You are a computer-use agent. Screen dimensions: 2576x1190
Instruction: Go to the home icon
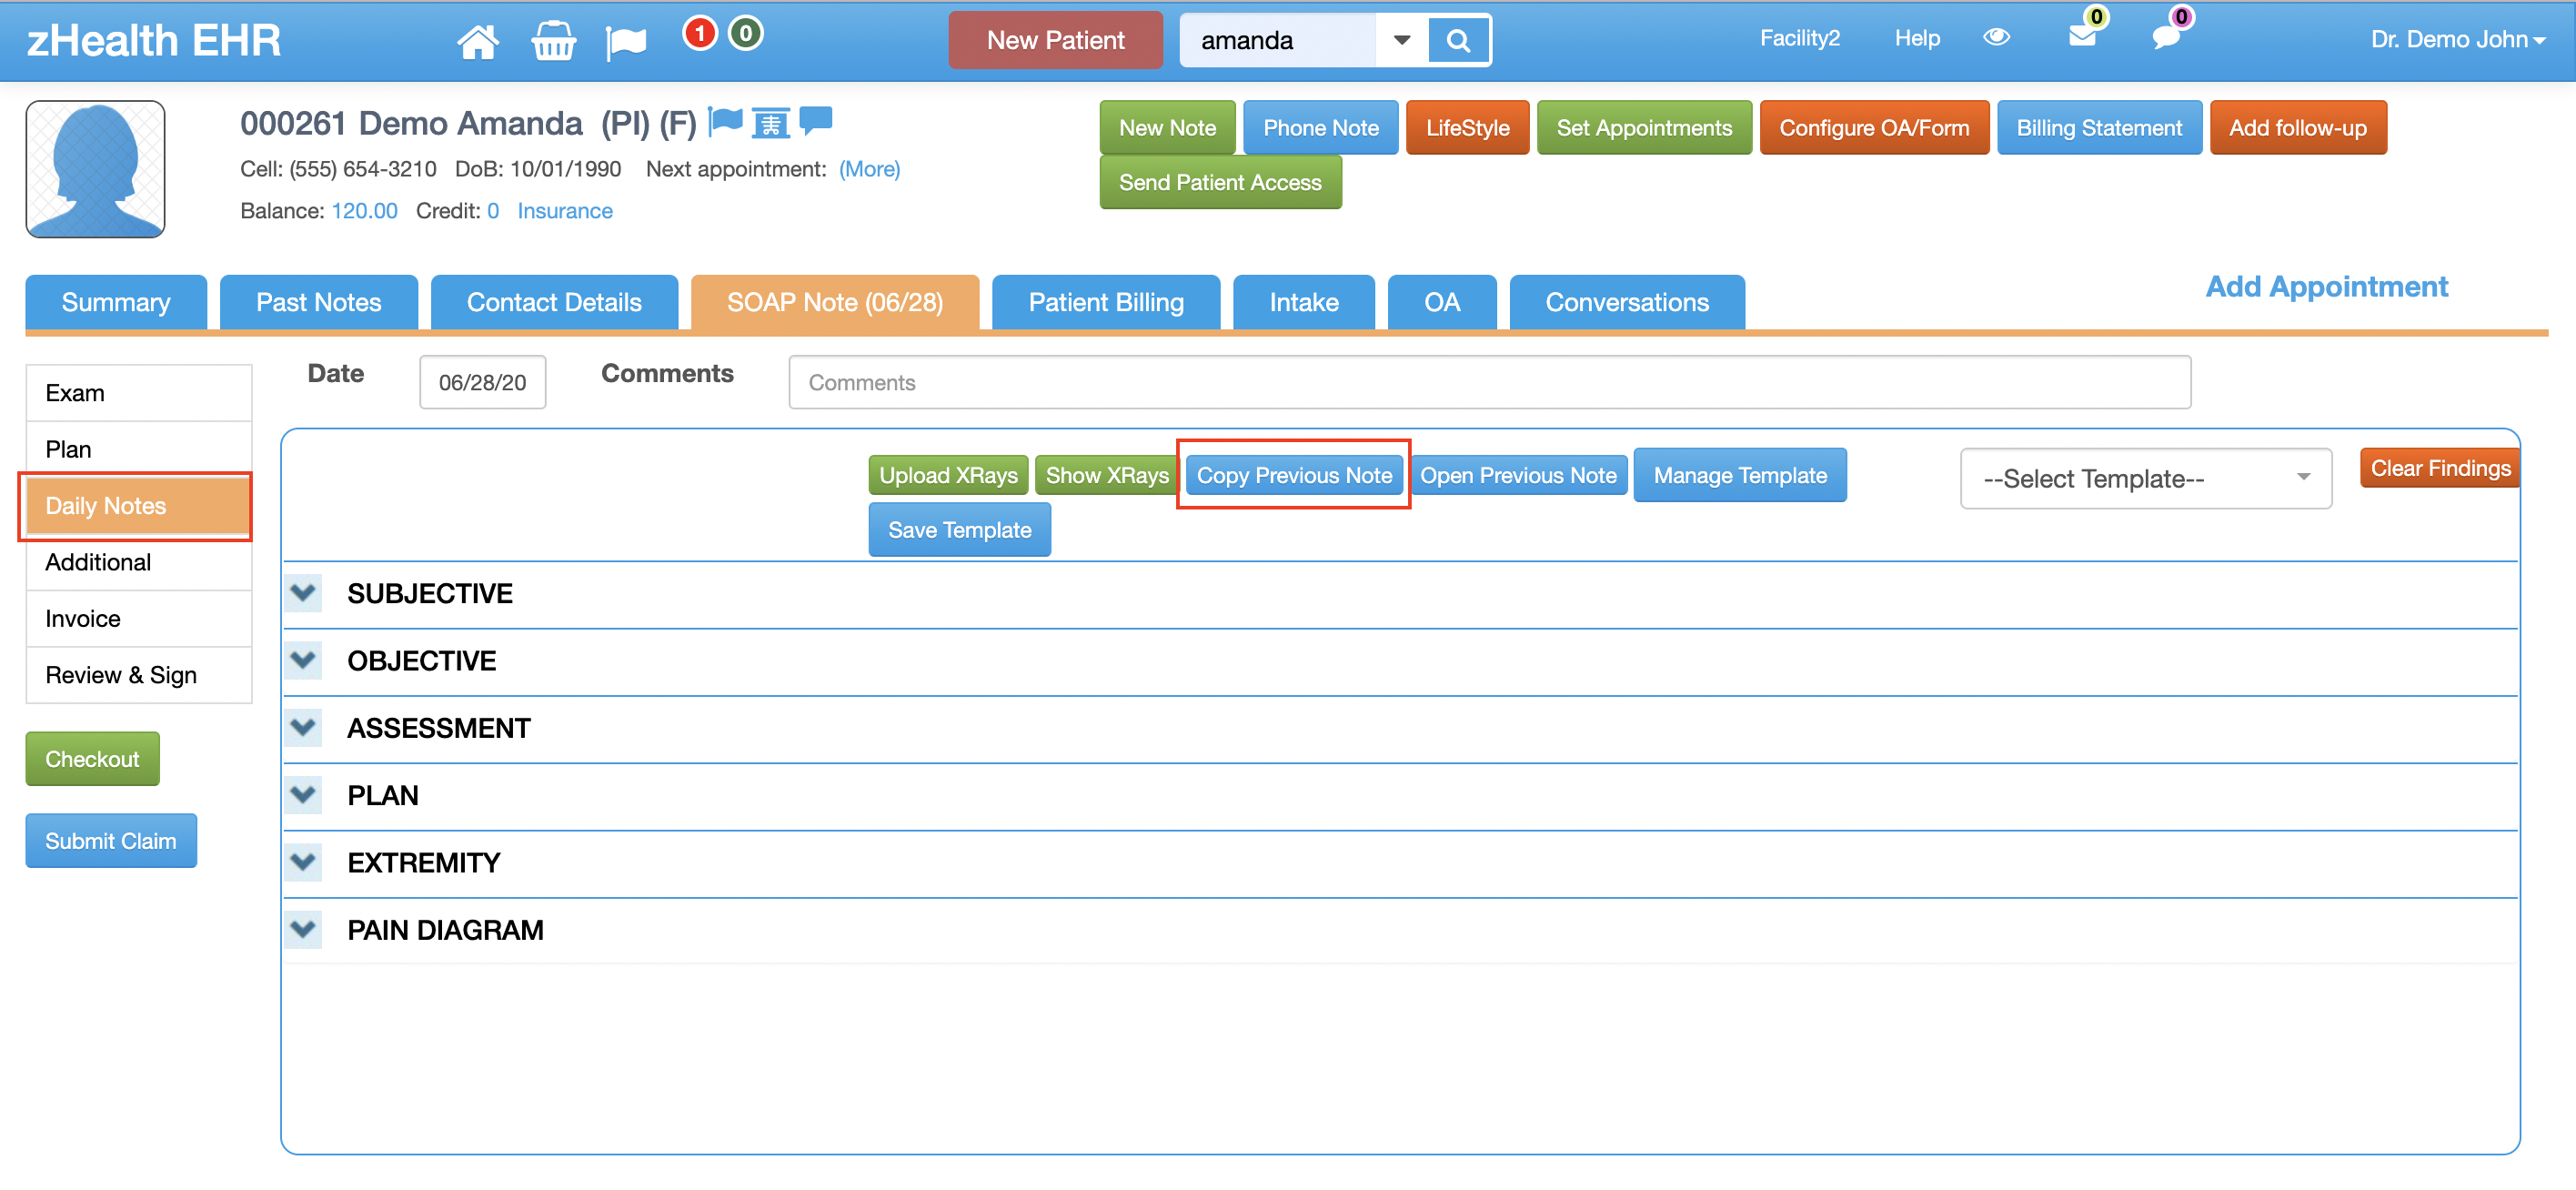tap(477, 41)
